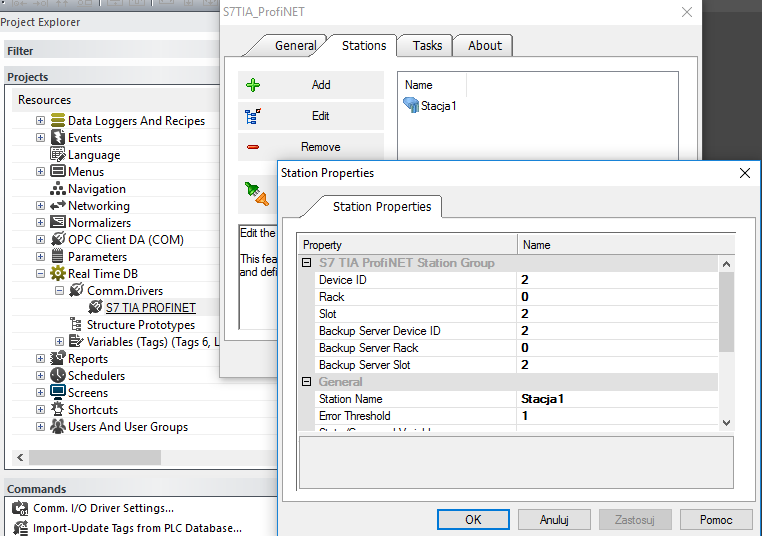Click the Pomoc help button
762x536 pixels.
pyautogui.click(x=716, y=519)
